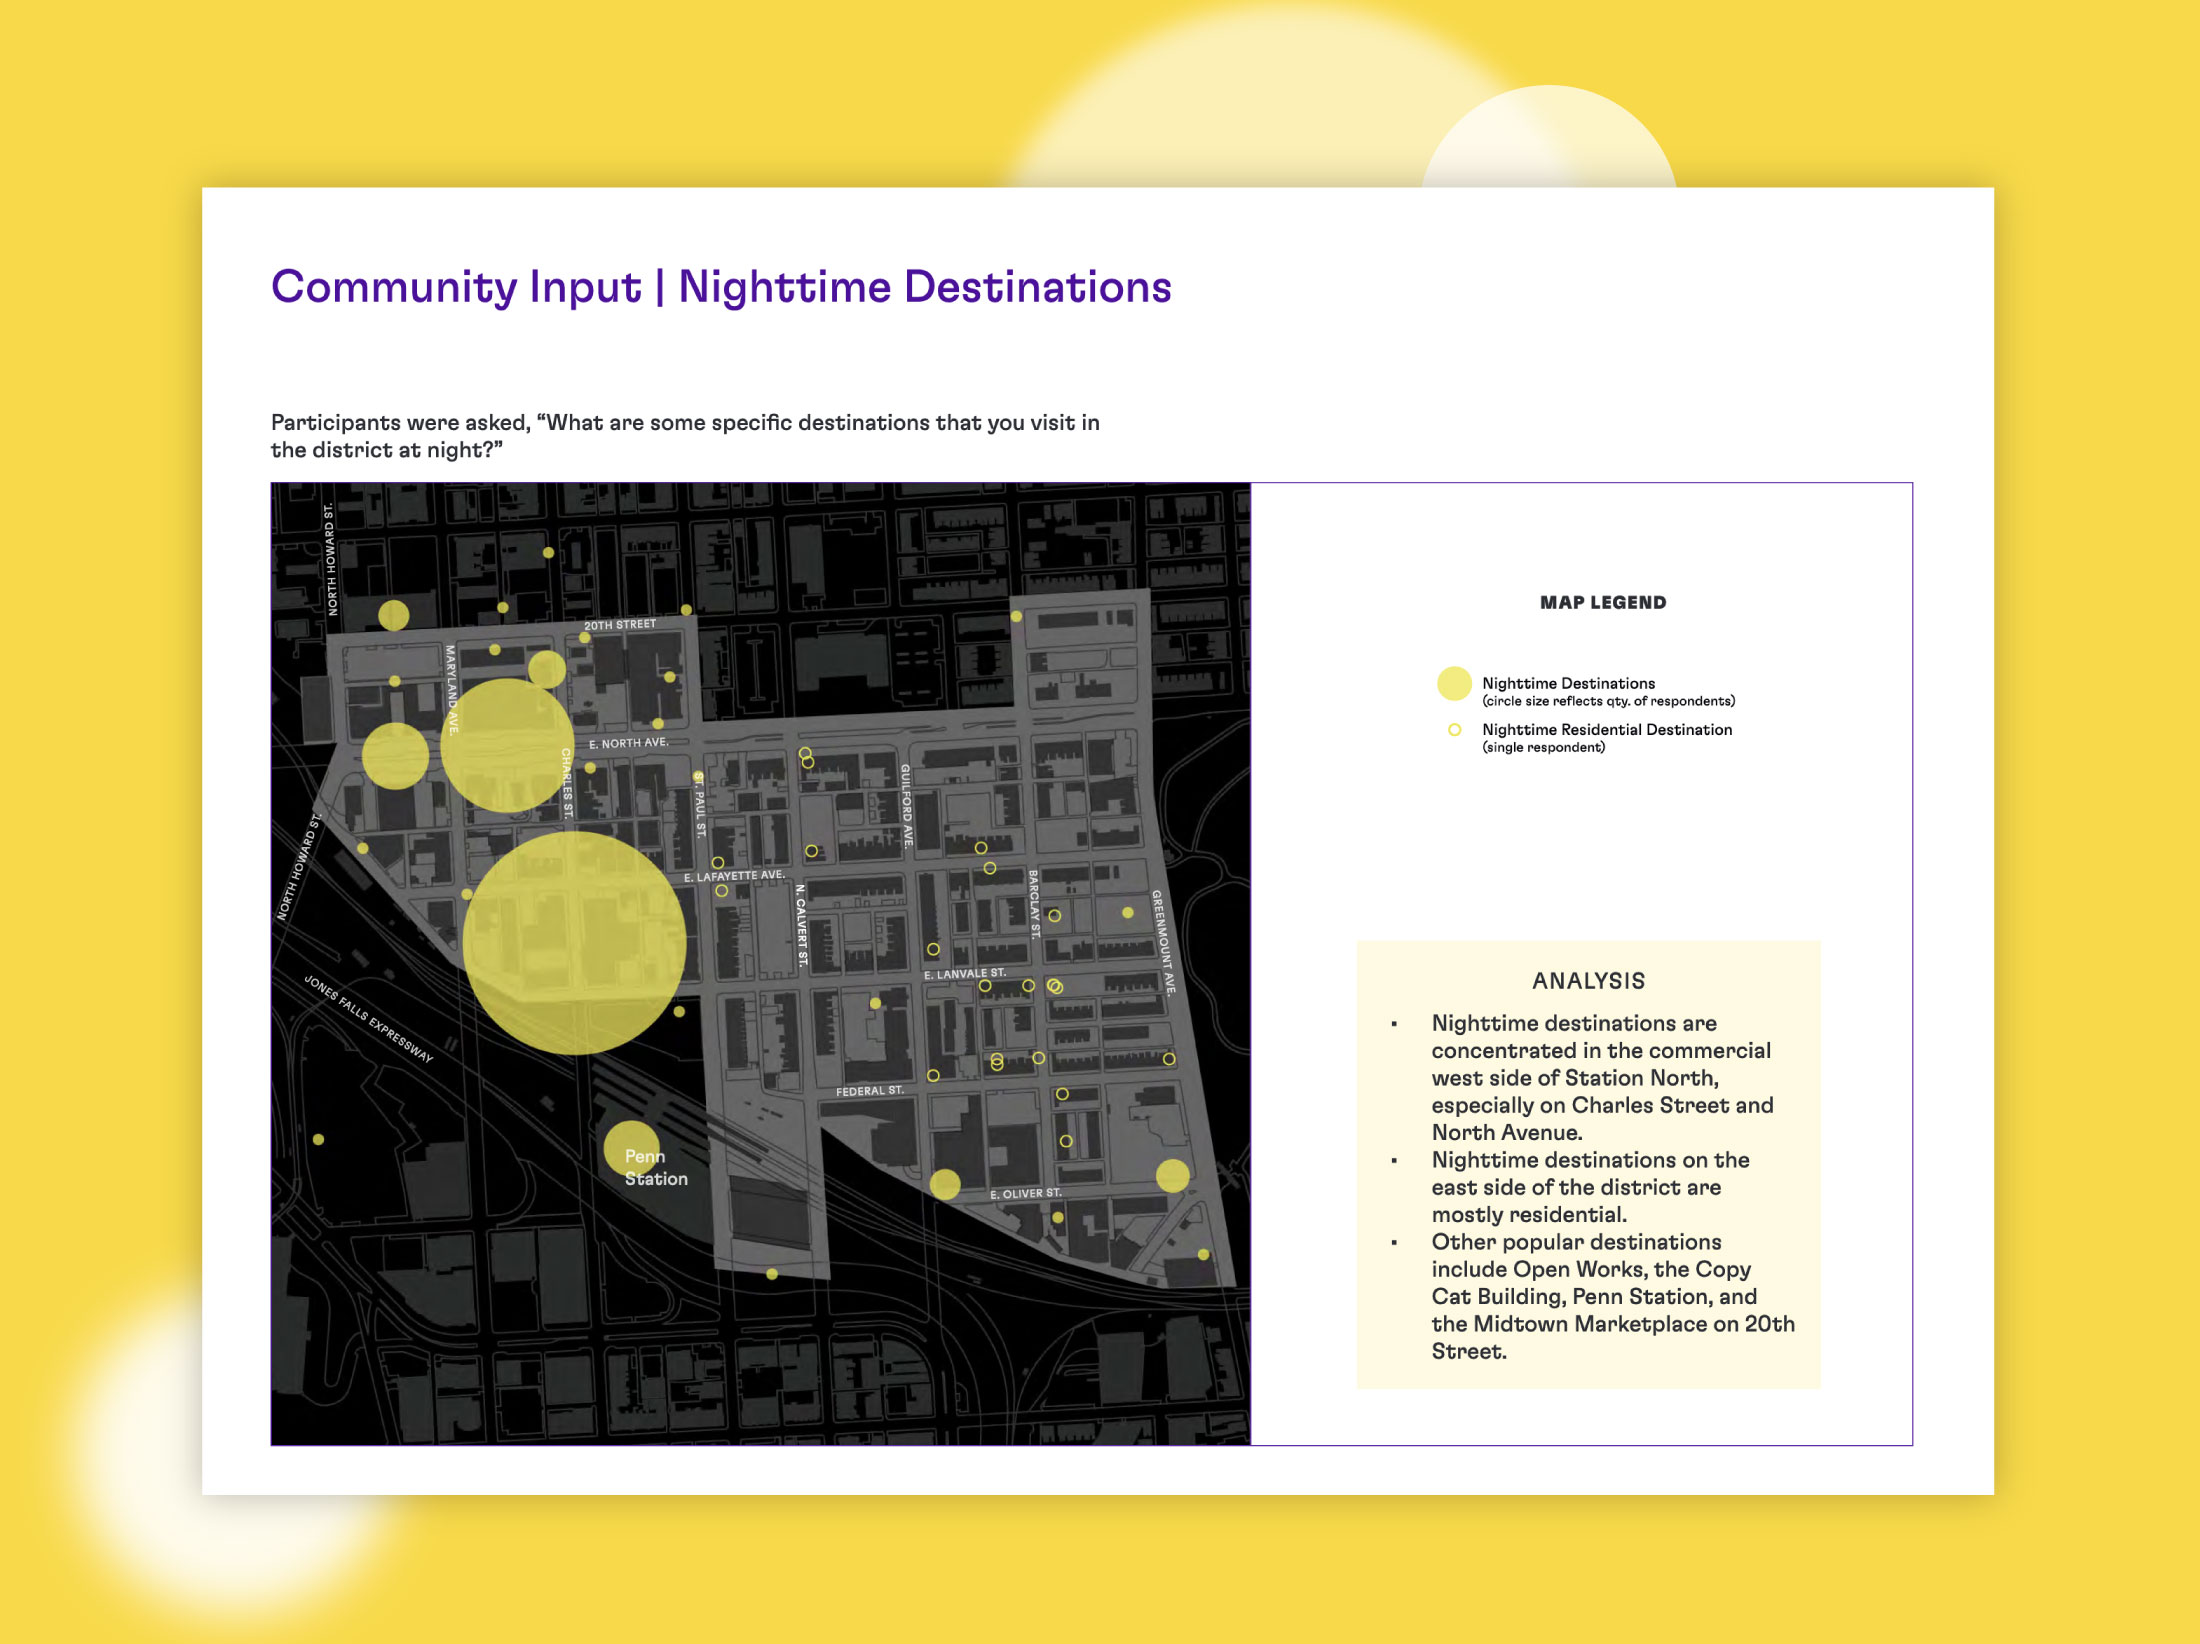Click the Greenmount Ave. street label

(x=1162, y=942)
